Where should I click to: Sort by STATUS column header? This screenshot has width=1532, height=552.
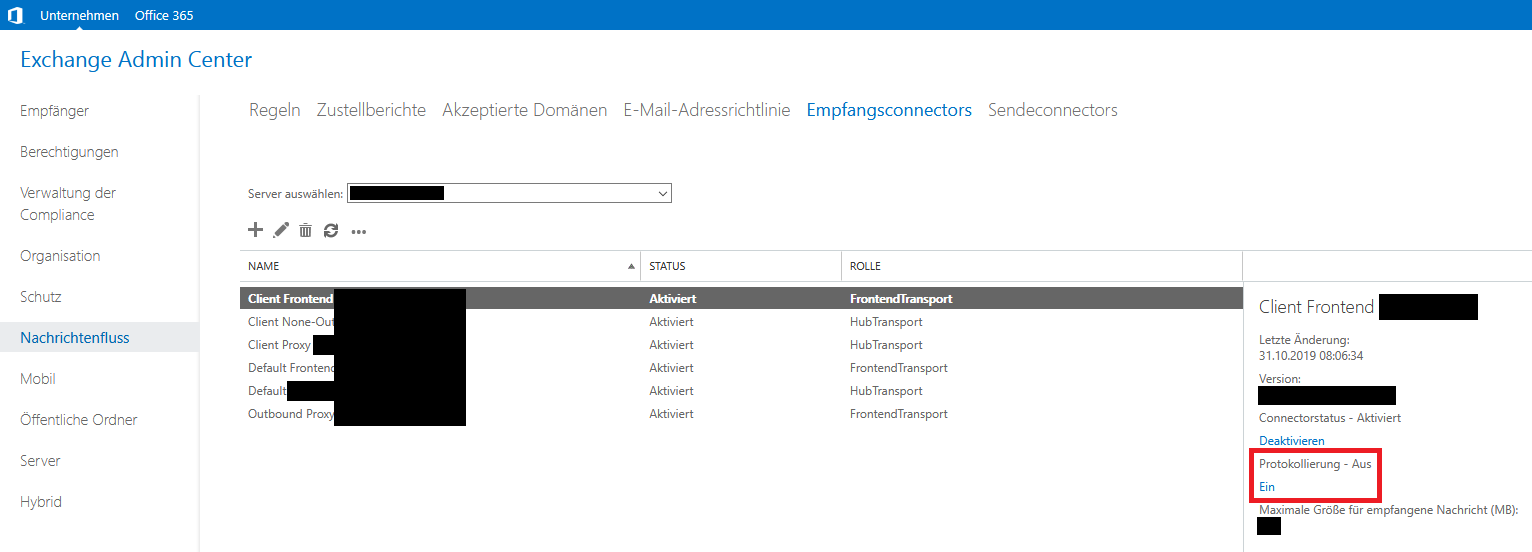(x=667, y=267)
